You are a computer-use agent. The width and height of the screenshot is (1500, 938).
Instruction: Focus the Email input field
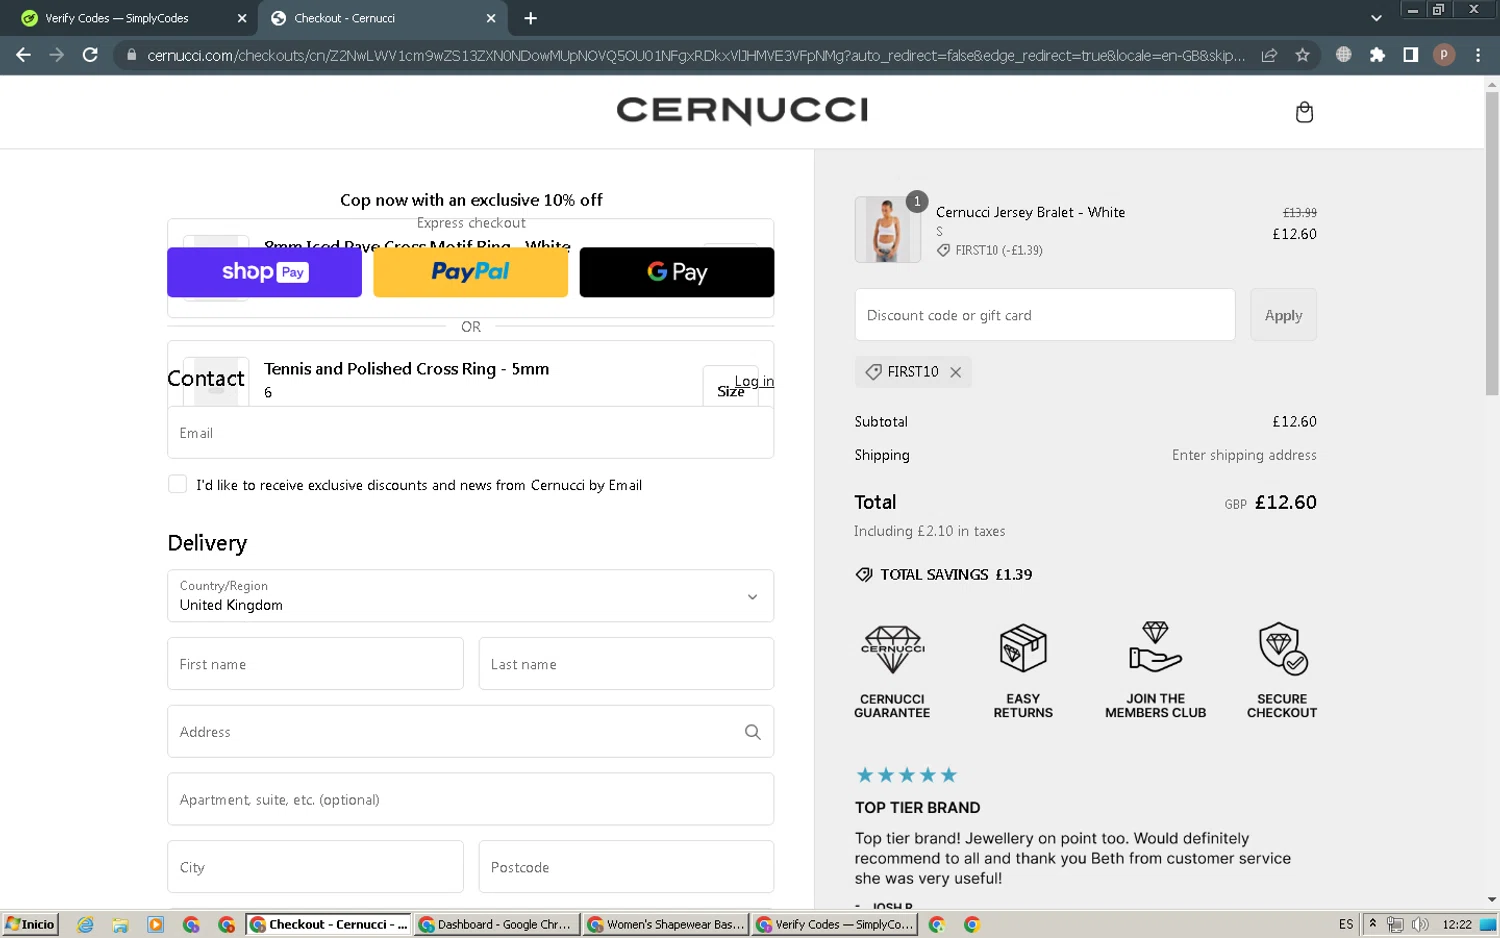coord(471,433)
